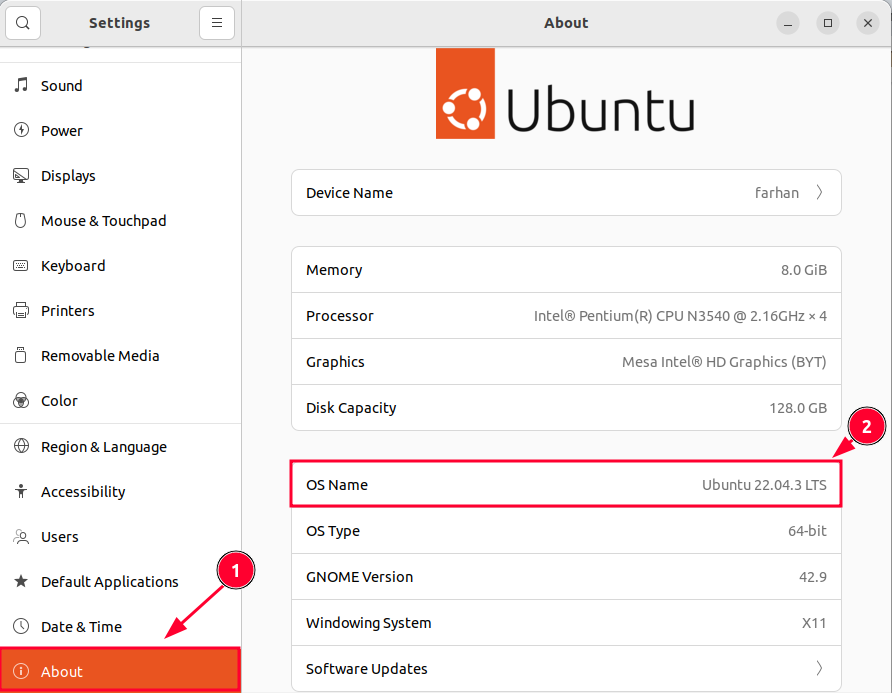Click the About title in header bar
This screenshot has width=892, height=693.
click(566, 23)
